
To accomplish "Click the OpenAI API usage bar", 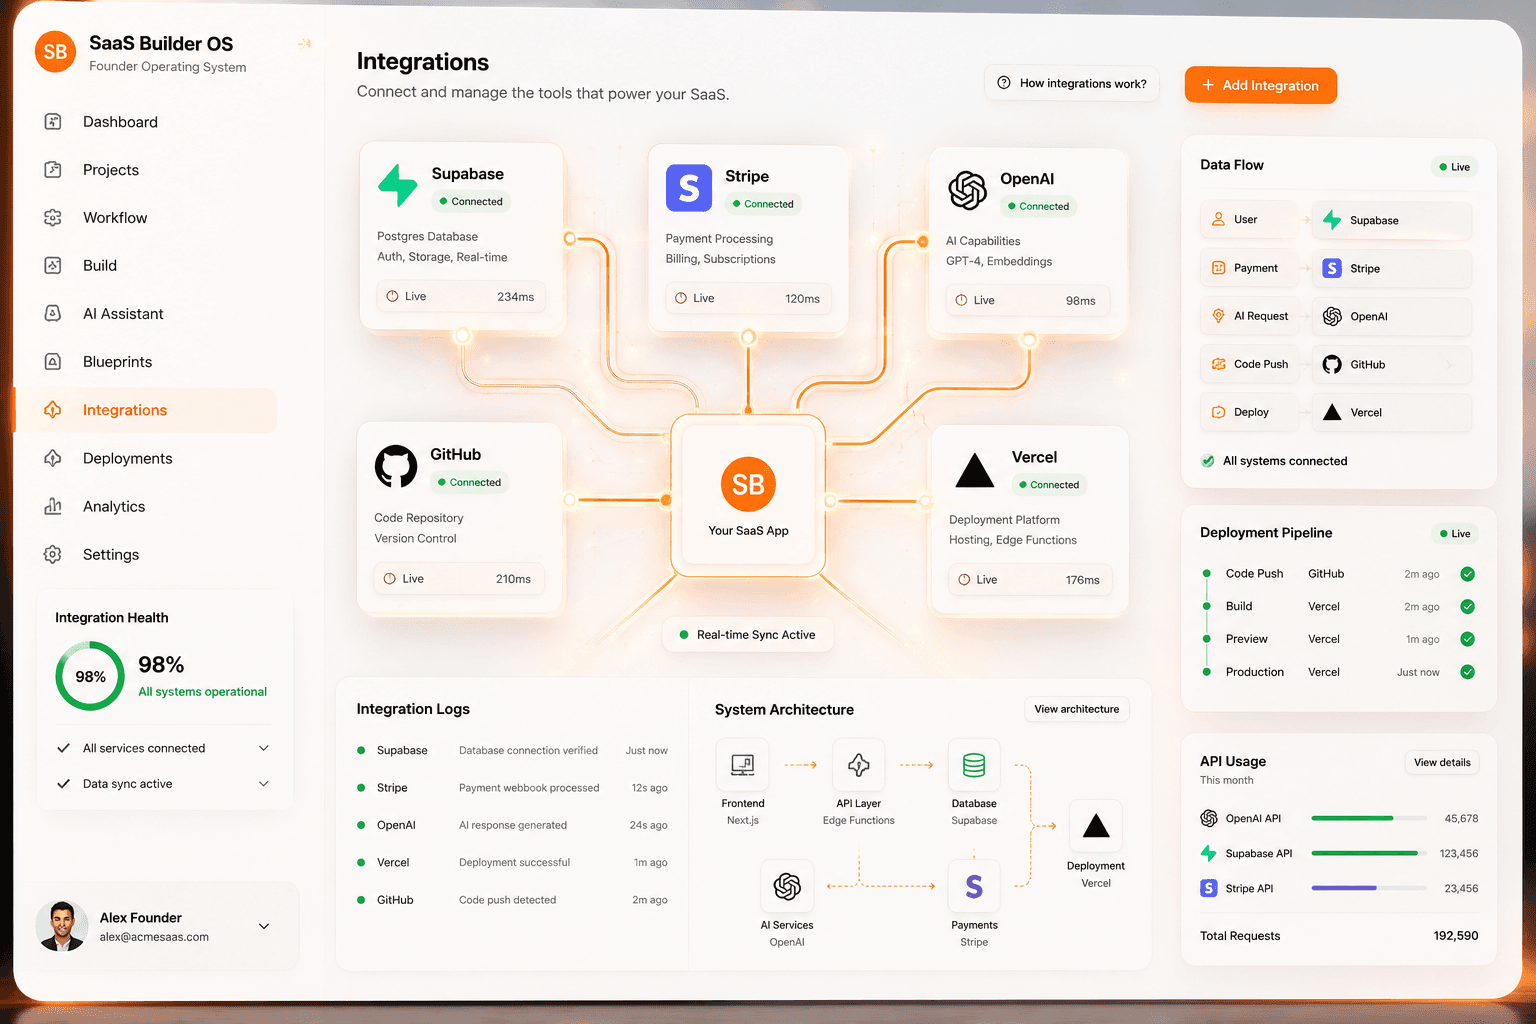I will click(x=1368, y=818).
